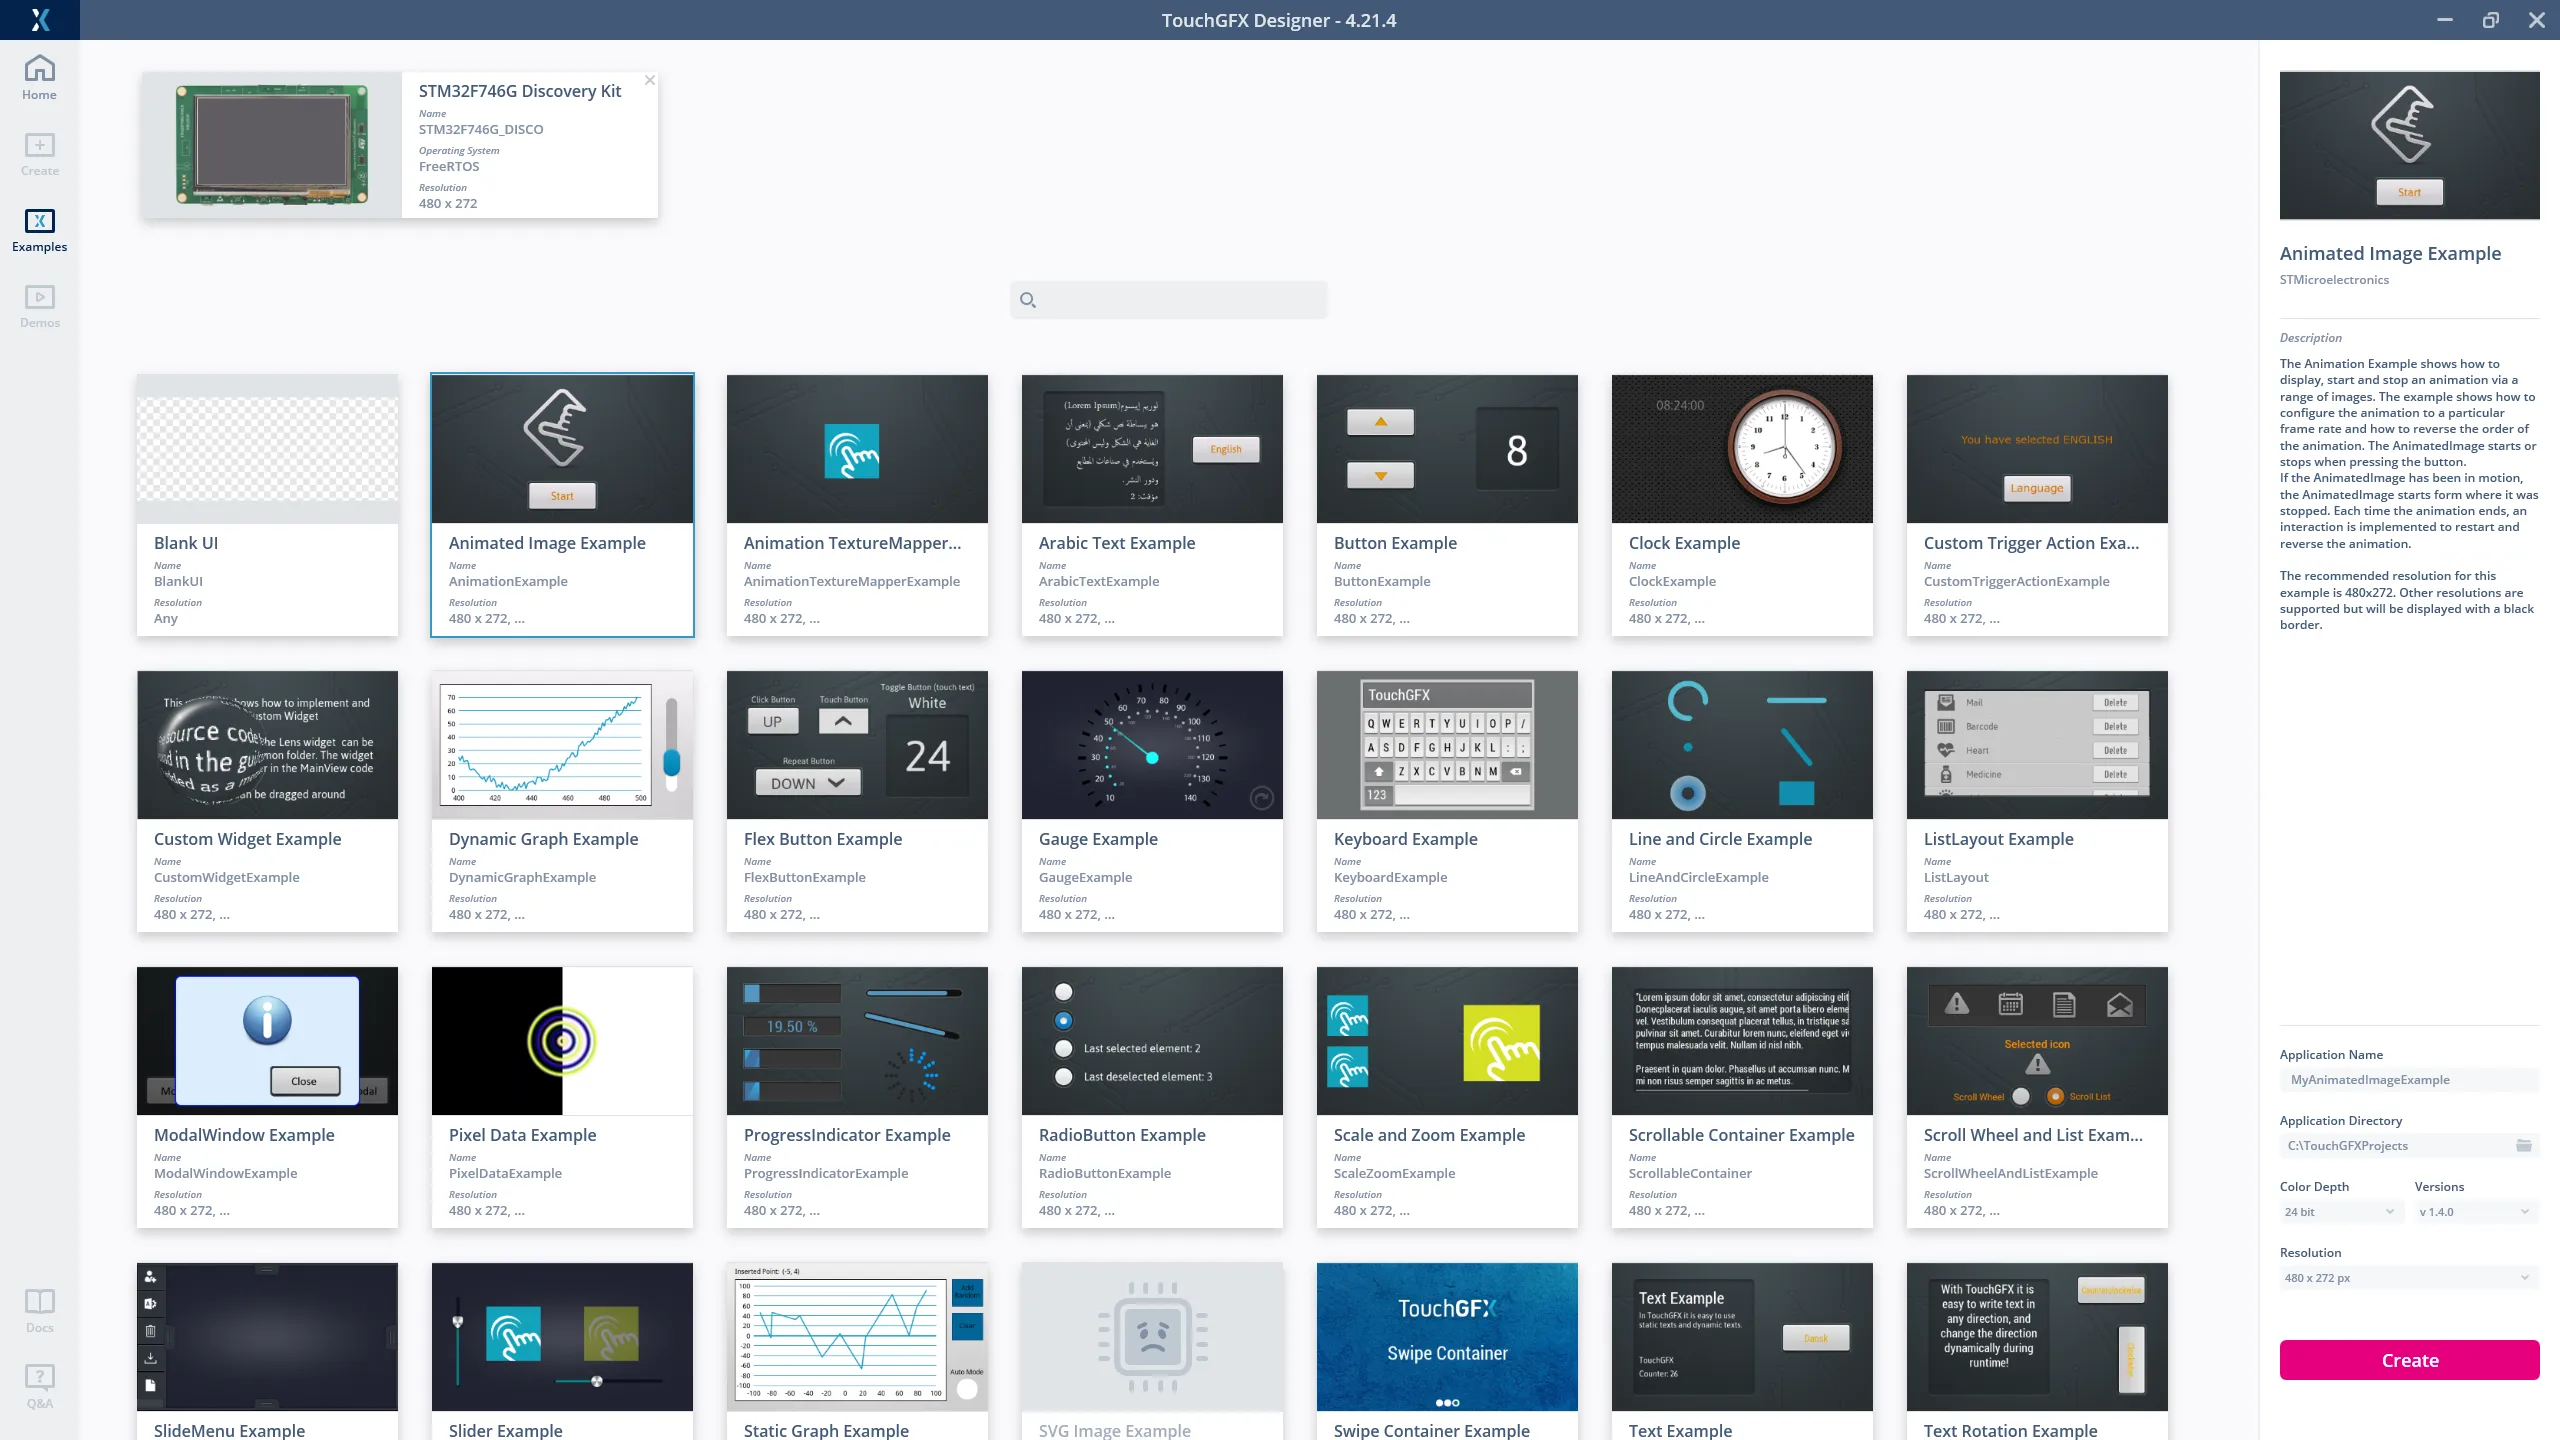Open the Demos section
The width and height of the screenshot is (2560, 1440).
(39, 306)
